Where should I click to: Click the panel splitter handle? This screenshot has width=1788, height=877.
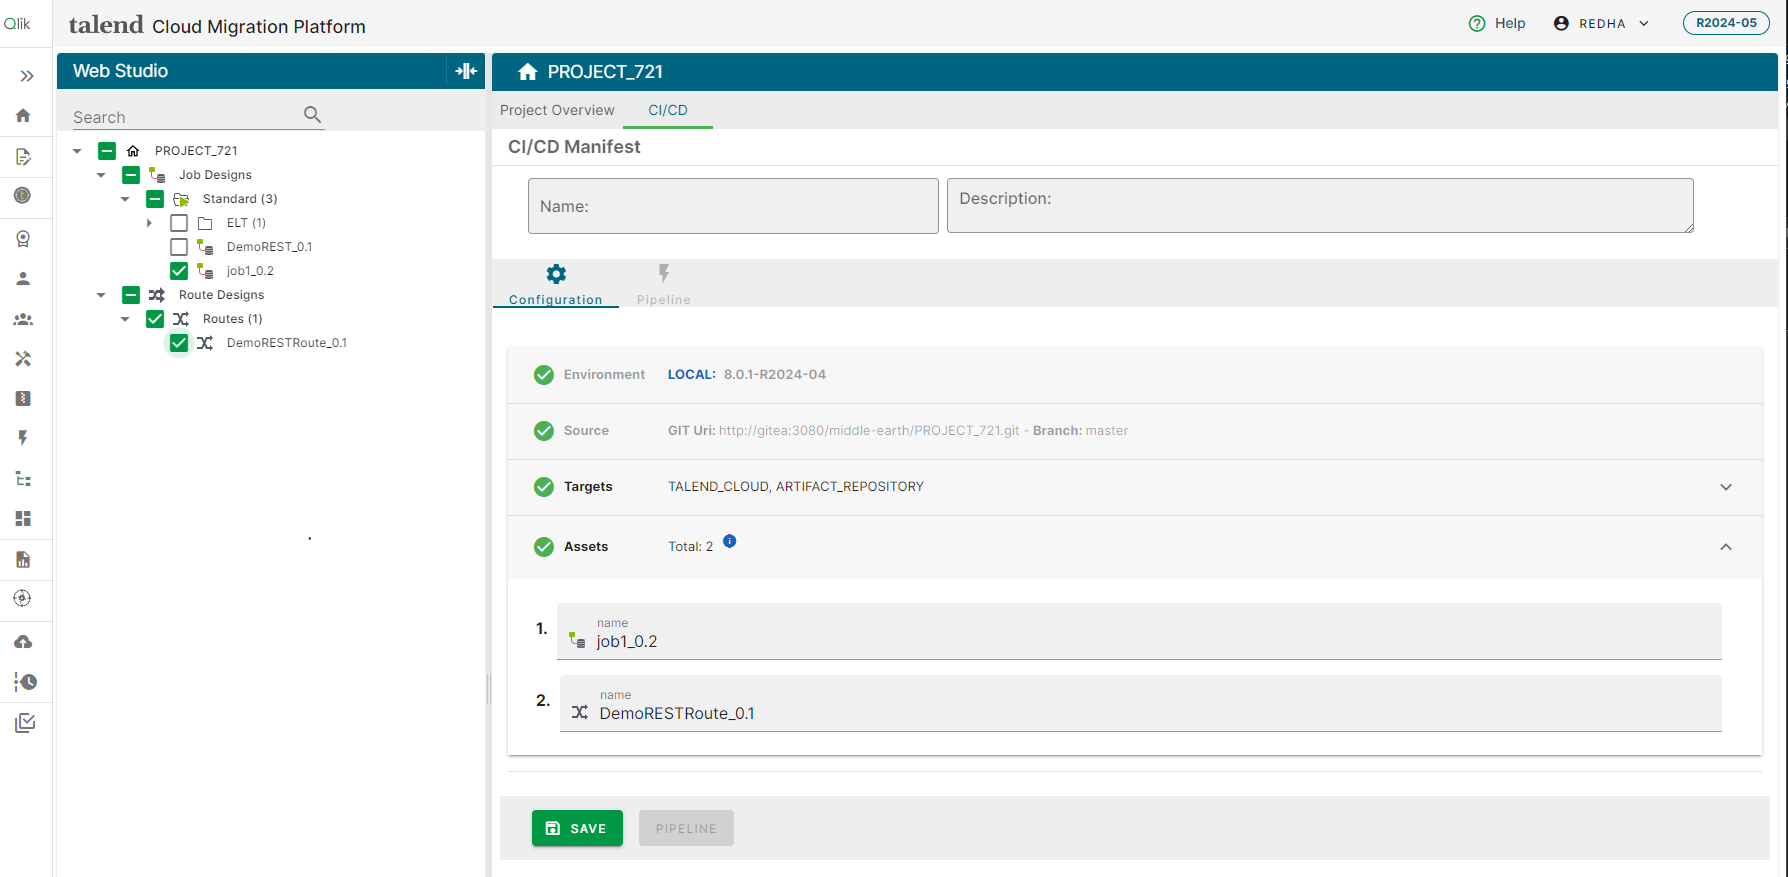point(488,688)
